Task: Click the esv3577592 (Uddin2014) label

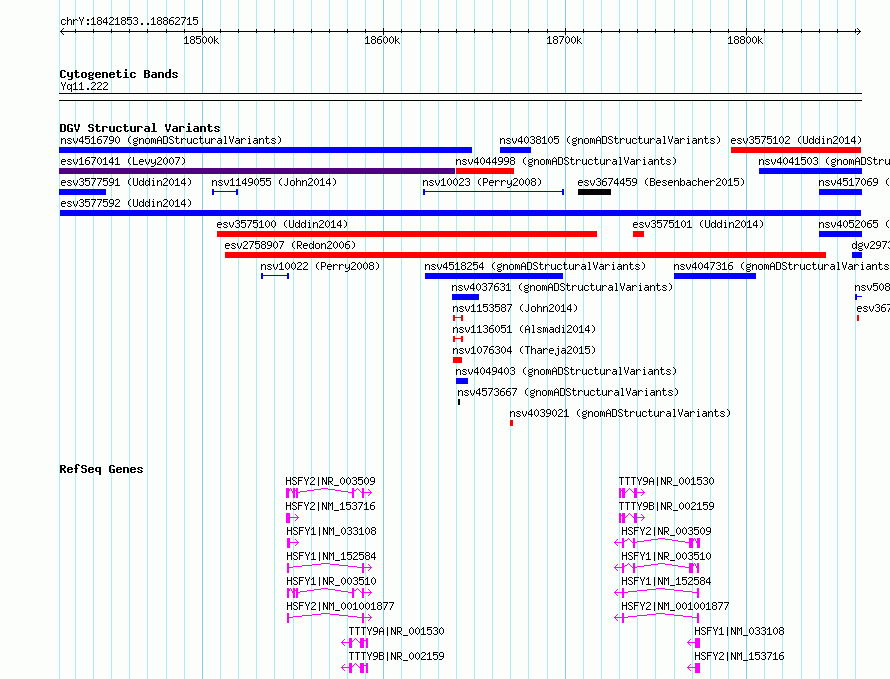Action: [x=126, y=203]
